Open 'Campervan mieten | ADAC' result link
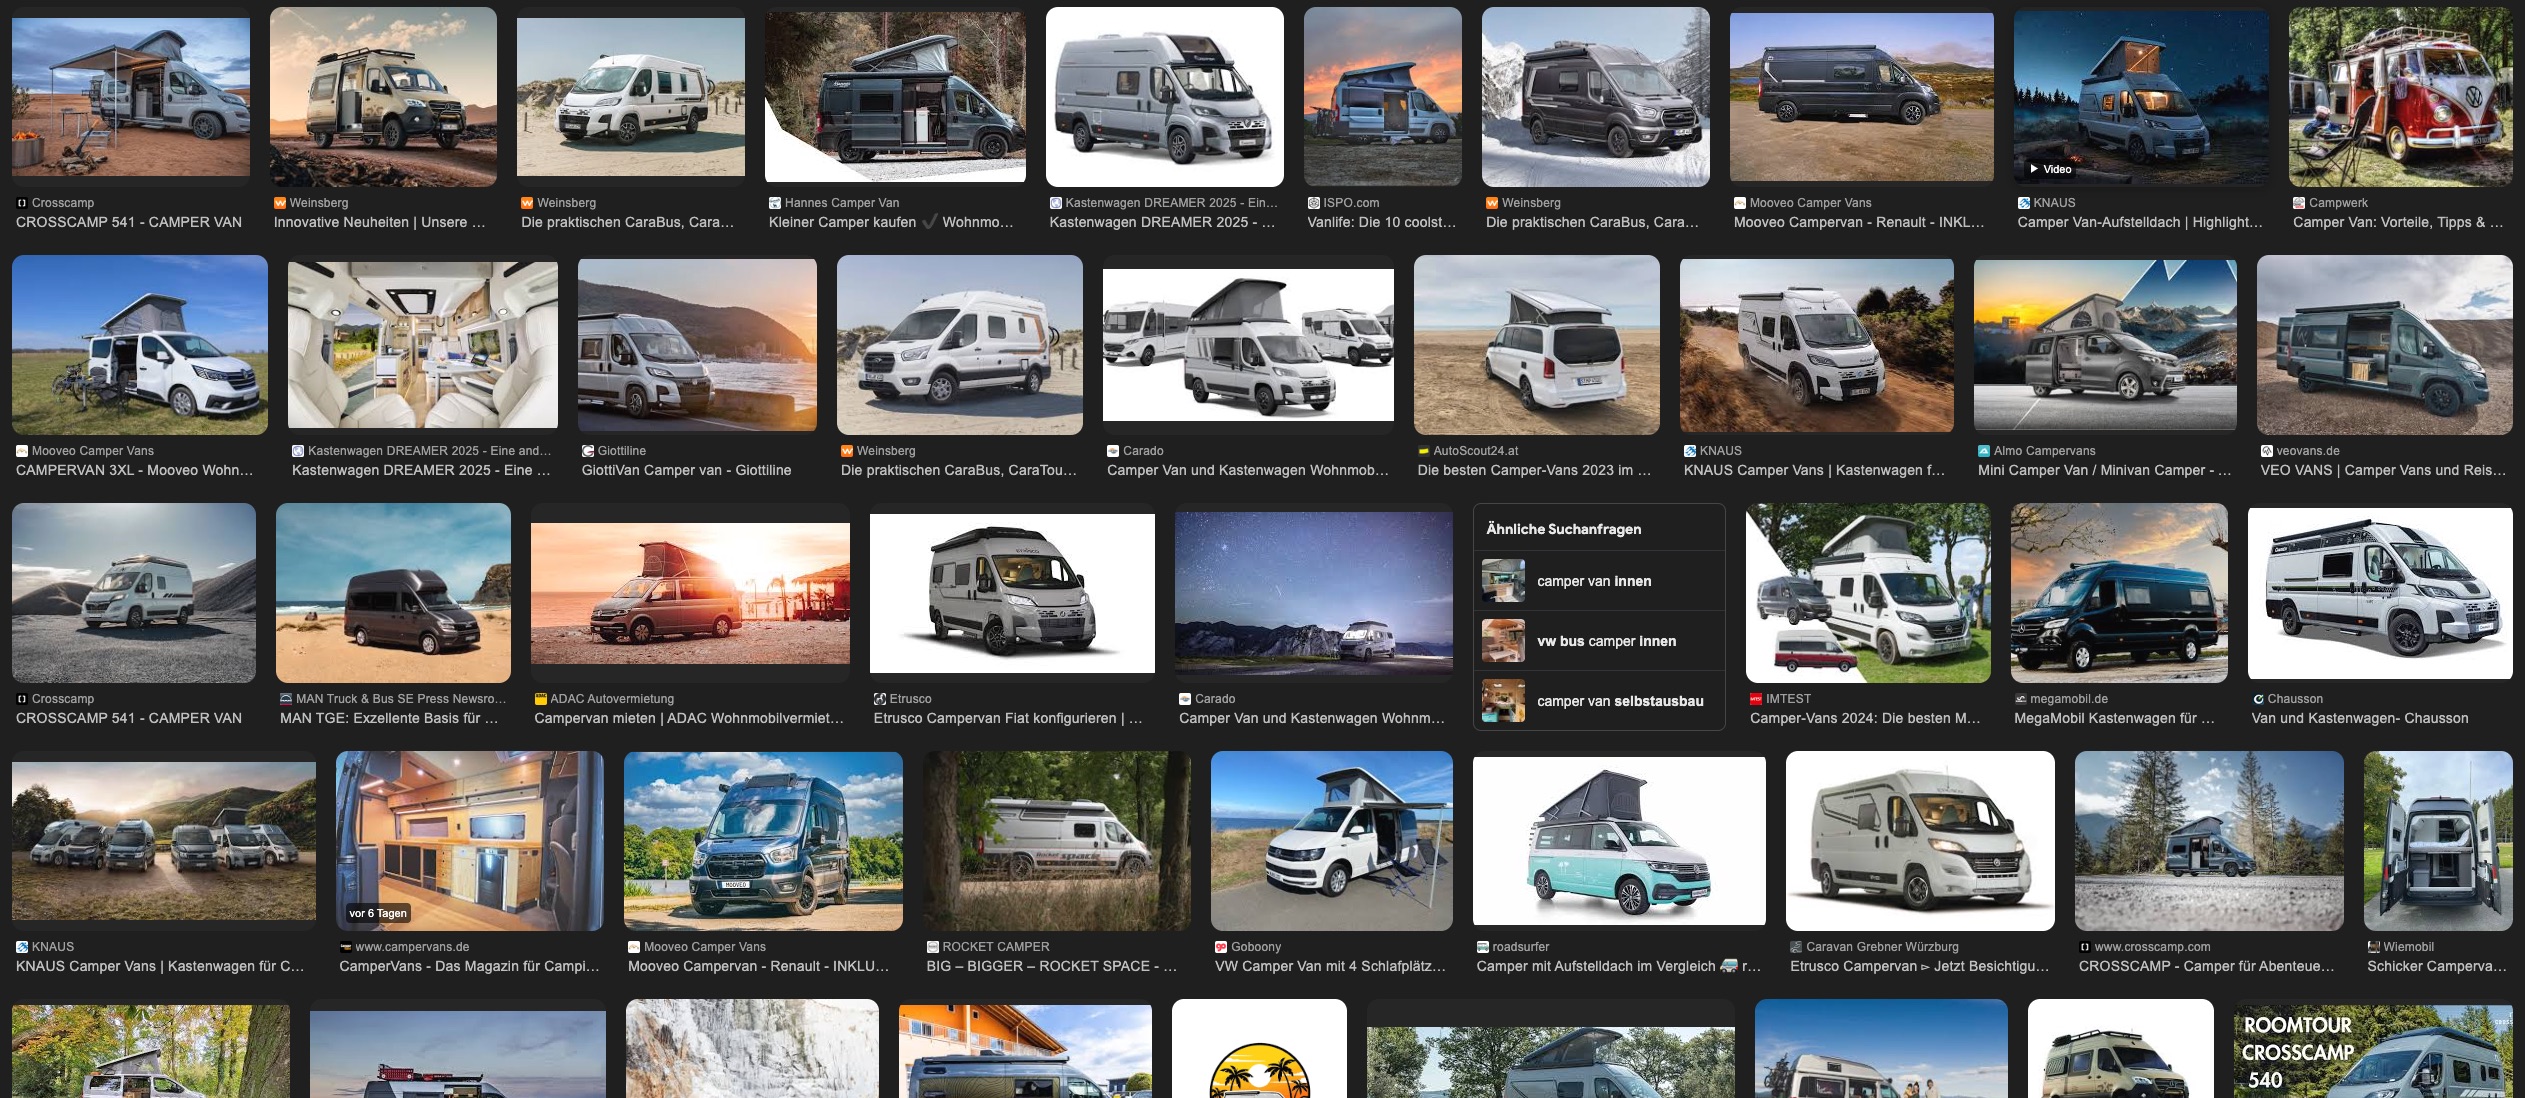Screen dimensions: 2525x1098 pos(688,718)
